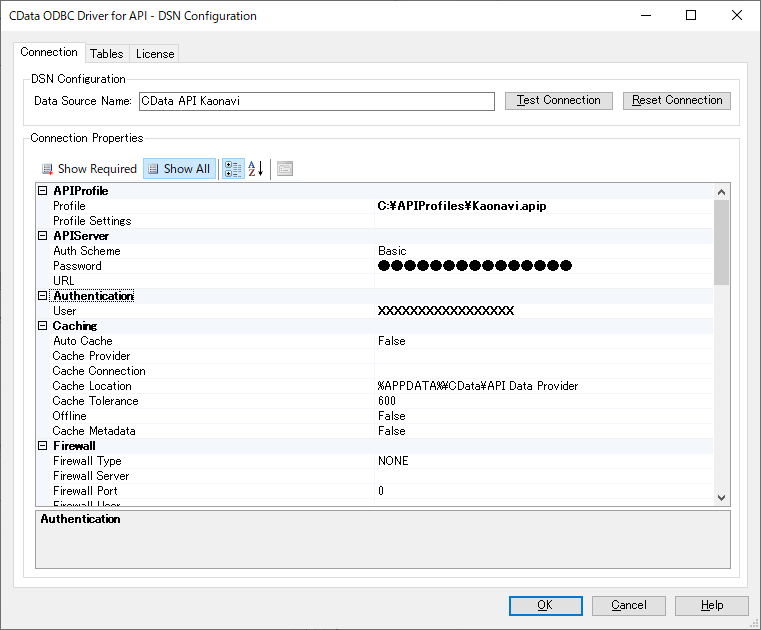Click the property grid scrollbar thumb
Viewport: 761px width, 630px height.
721,242
